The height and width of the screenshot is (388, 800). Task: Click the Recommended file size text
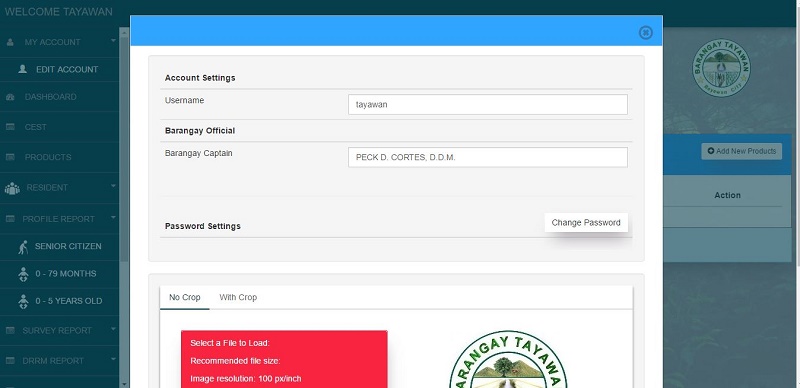click(x=235, y=361)
